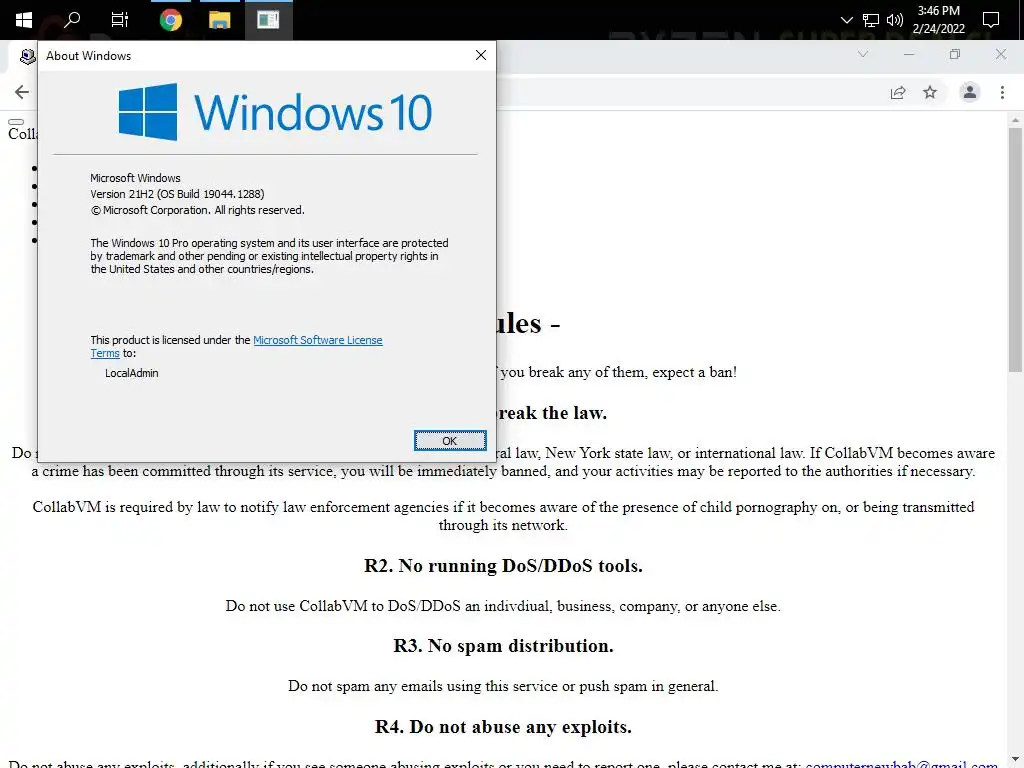Open the volume control tray icon
The image size is (1024, 768).
point(895,20)
